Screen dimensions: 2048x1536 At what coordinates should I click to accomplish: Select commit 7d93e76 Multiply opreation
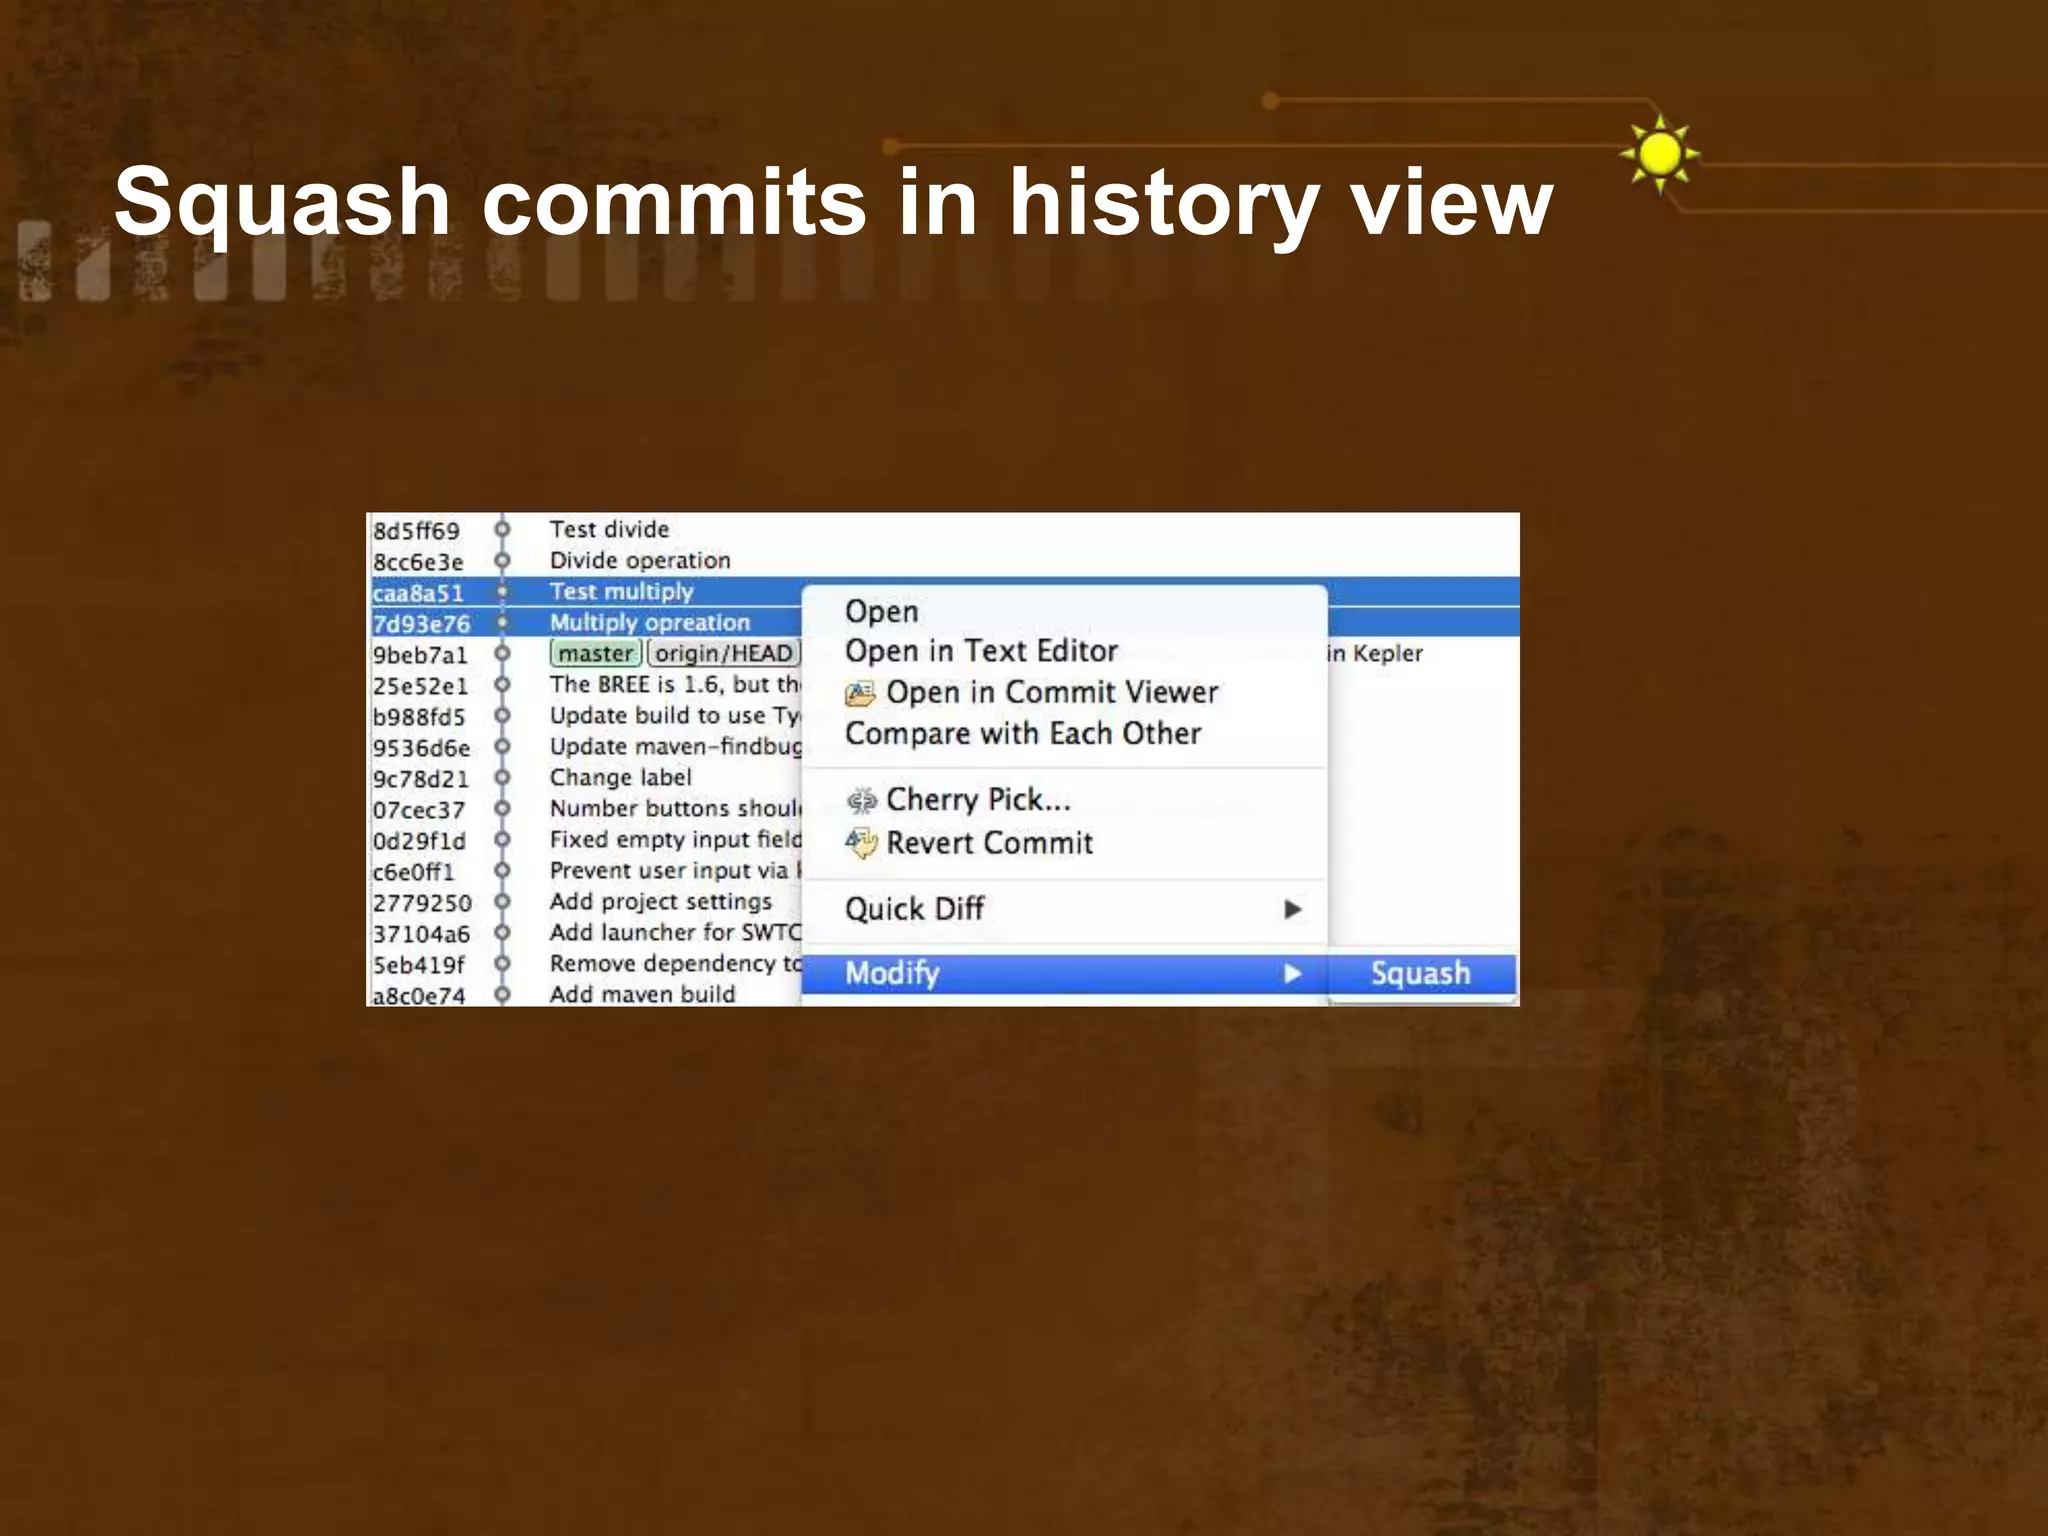(586, 623)
